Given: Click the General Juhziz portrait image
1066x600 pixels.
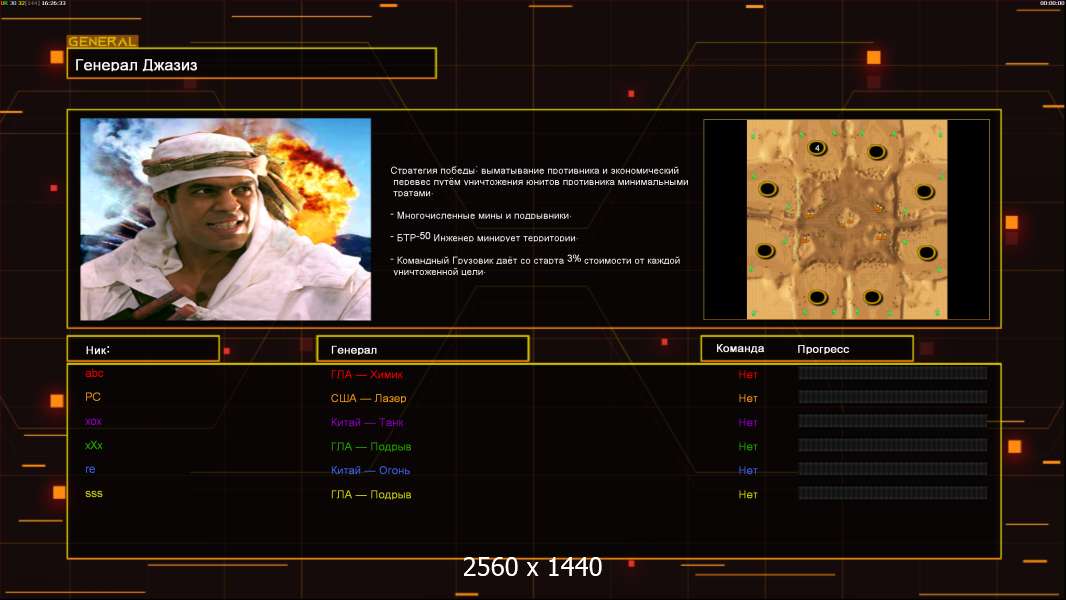Looking at the screenshot, I should click(x=225, y=219).
